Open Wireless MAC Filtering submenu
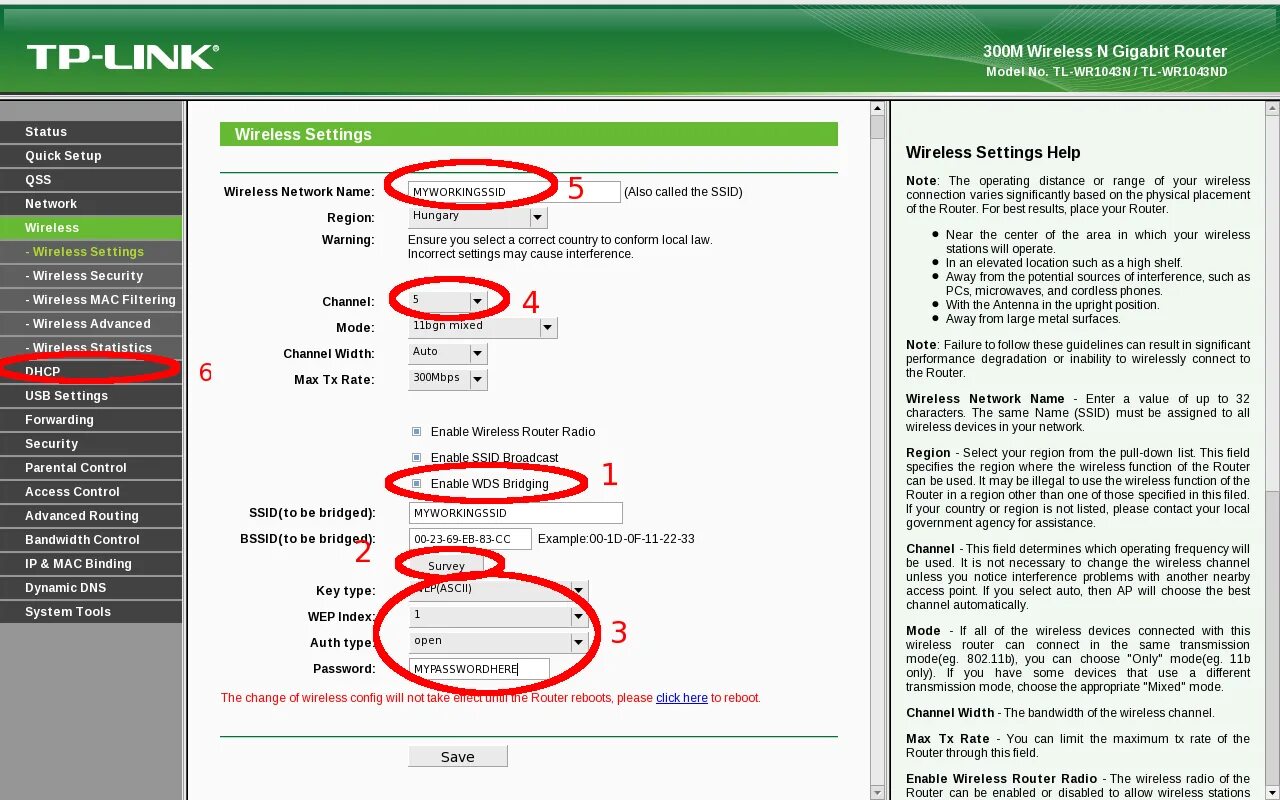1280x800 pixels. (x=91, y=300)
